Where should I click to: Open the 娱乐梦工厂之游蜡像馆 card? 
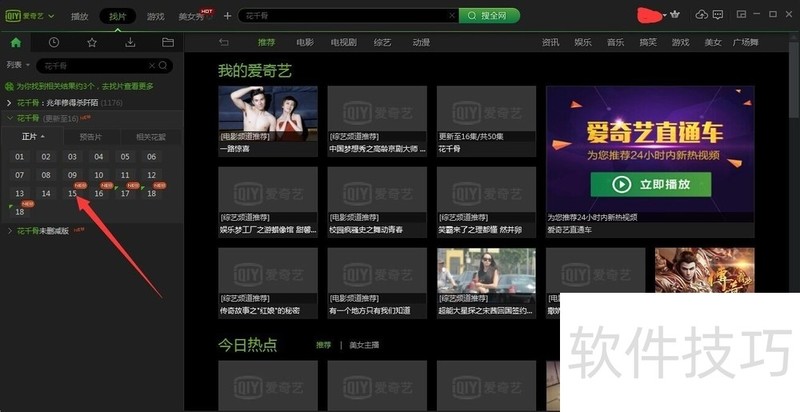(268, 202)
